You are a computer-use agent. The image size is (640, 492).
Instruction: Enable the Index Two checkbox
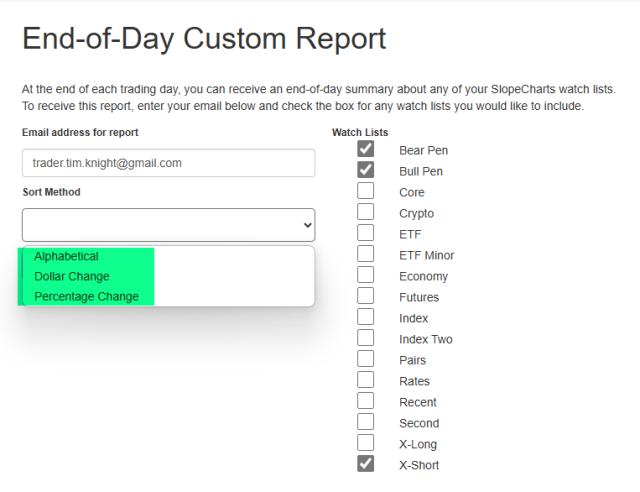point(366,339)
